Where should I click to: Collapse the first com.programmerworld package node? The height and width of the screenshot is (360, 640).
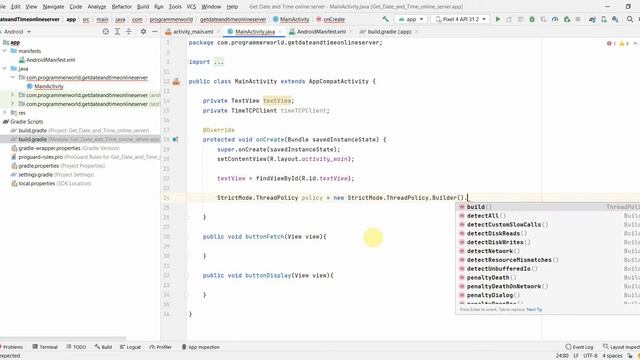(x=13, y=78)
